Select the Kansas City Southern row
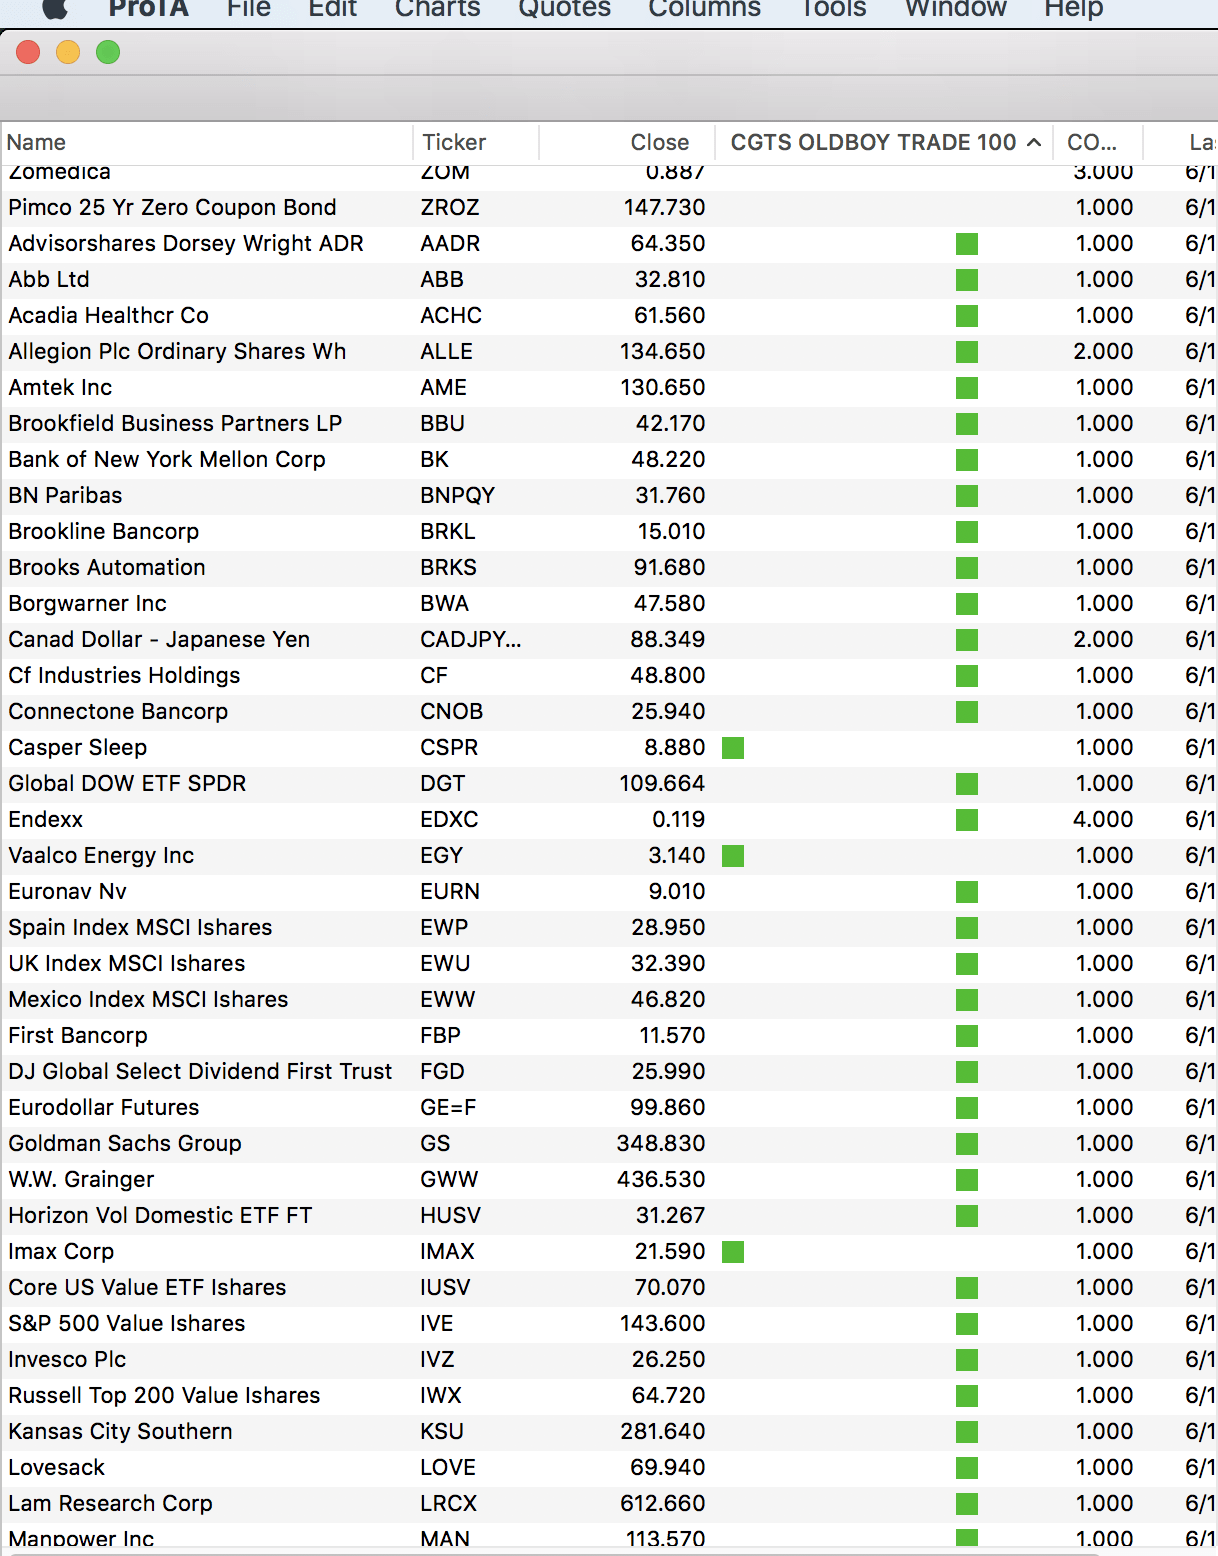 [x=609, y=1432]
